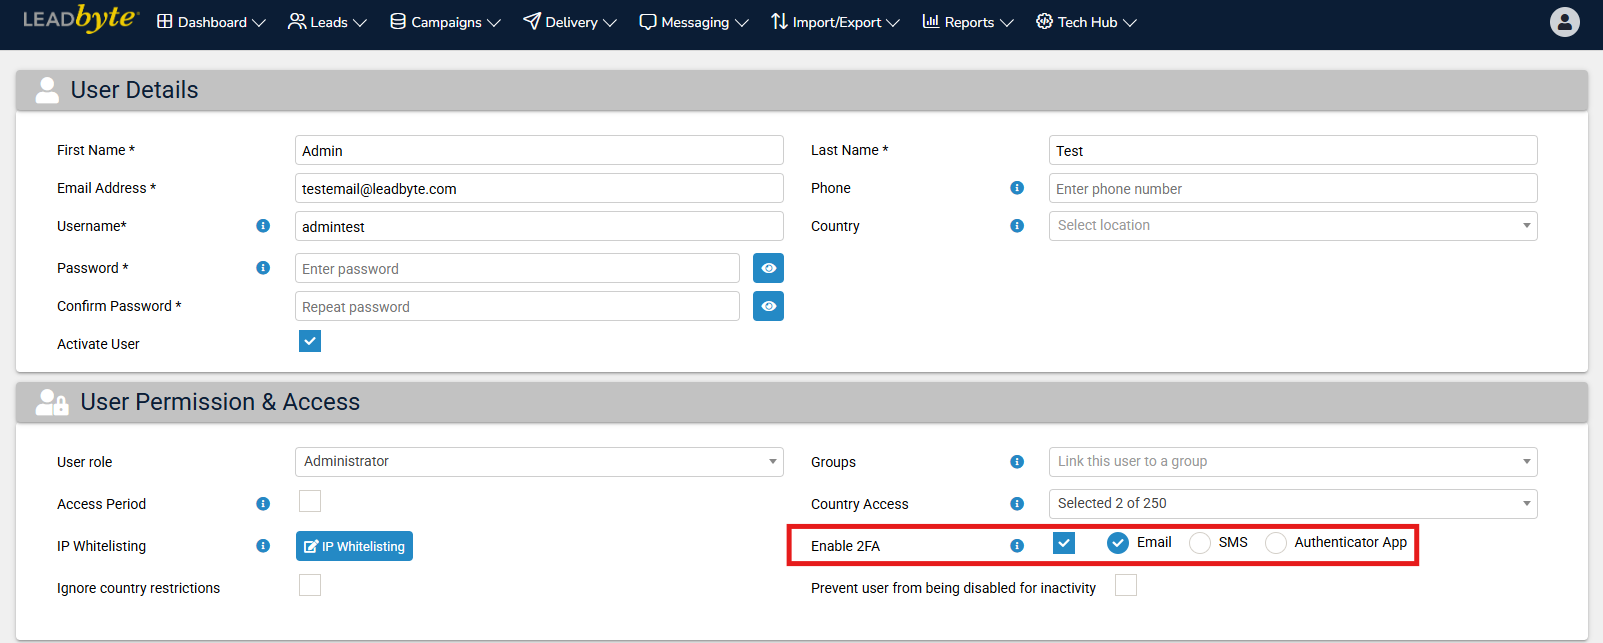Click the Email Address input field
Viewport: 1603px width, 643px height.
[539, 188]
